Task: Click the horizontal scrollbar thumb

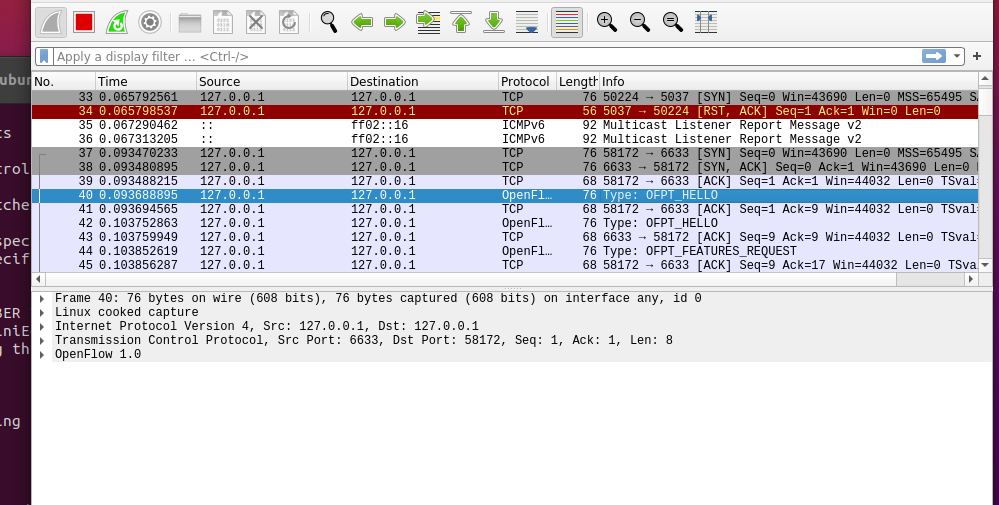Action: click(x=471, y=279)
